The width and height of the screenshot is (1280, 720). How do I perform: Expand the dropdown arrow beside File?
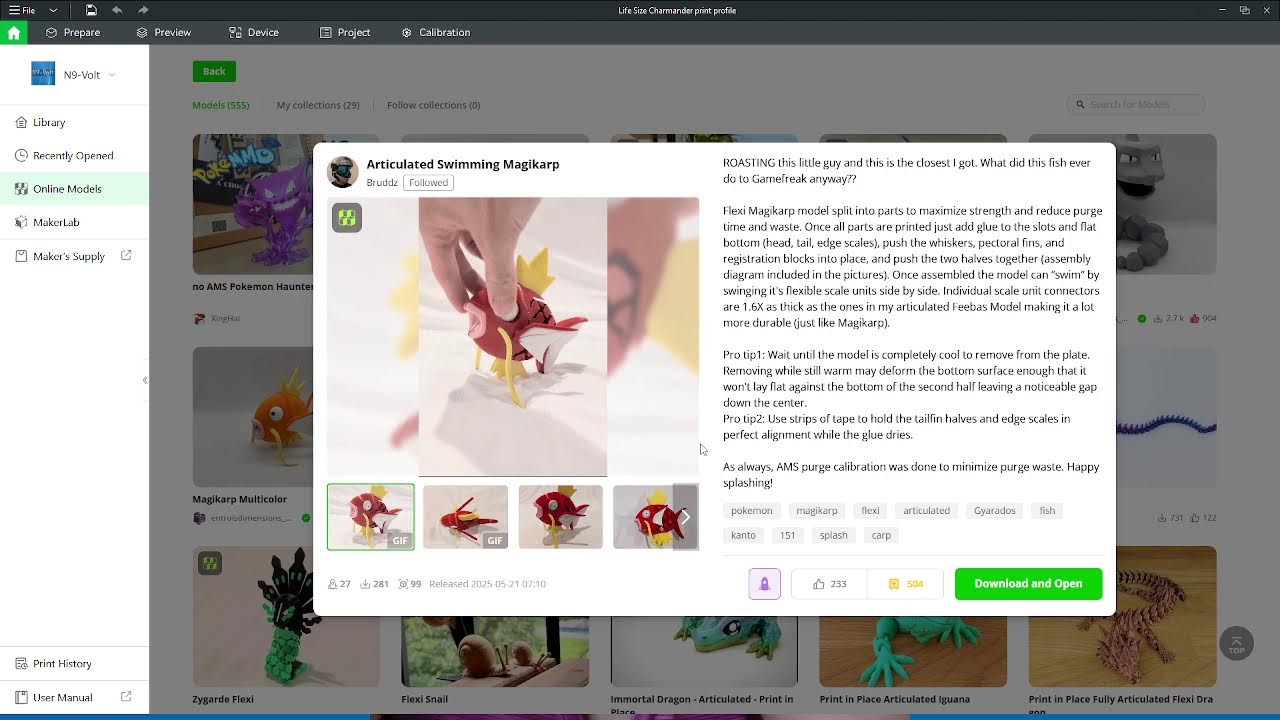(x=53, y=10)
